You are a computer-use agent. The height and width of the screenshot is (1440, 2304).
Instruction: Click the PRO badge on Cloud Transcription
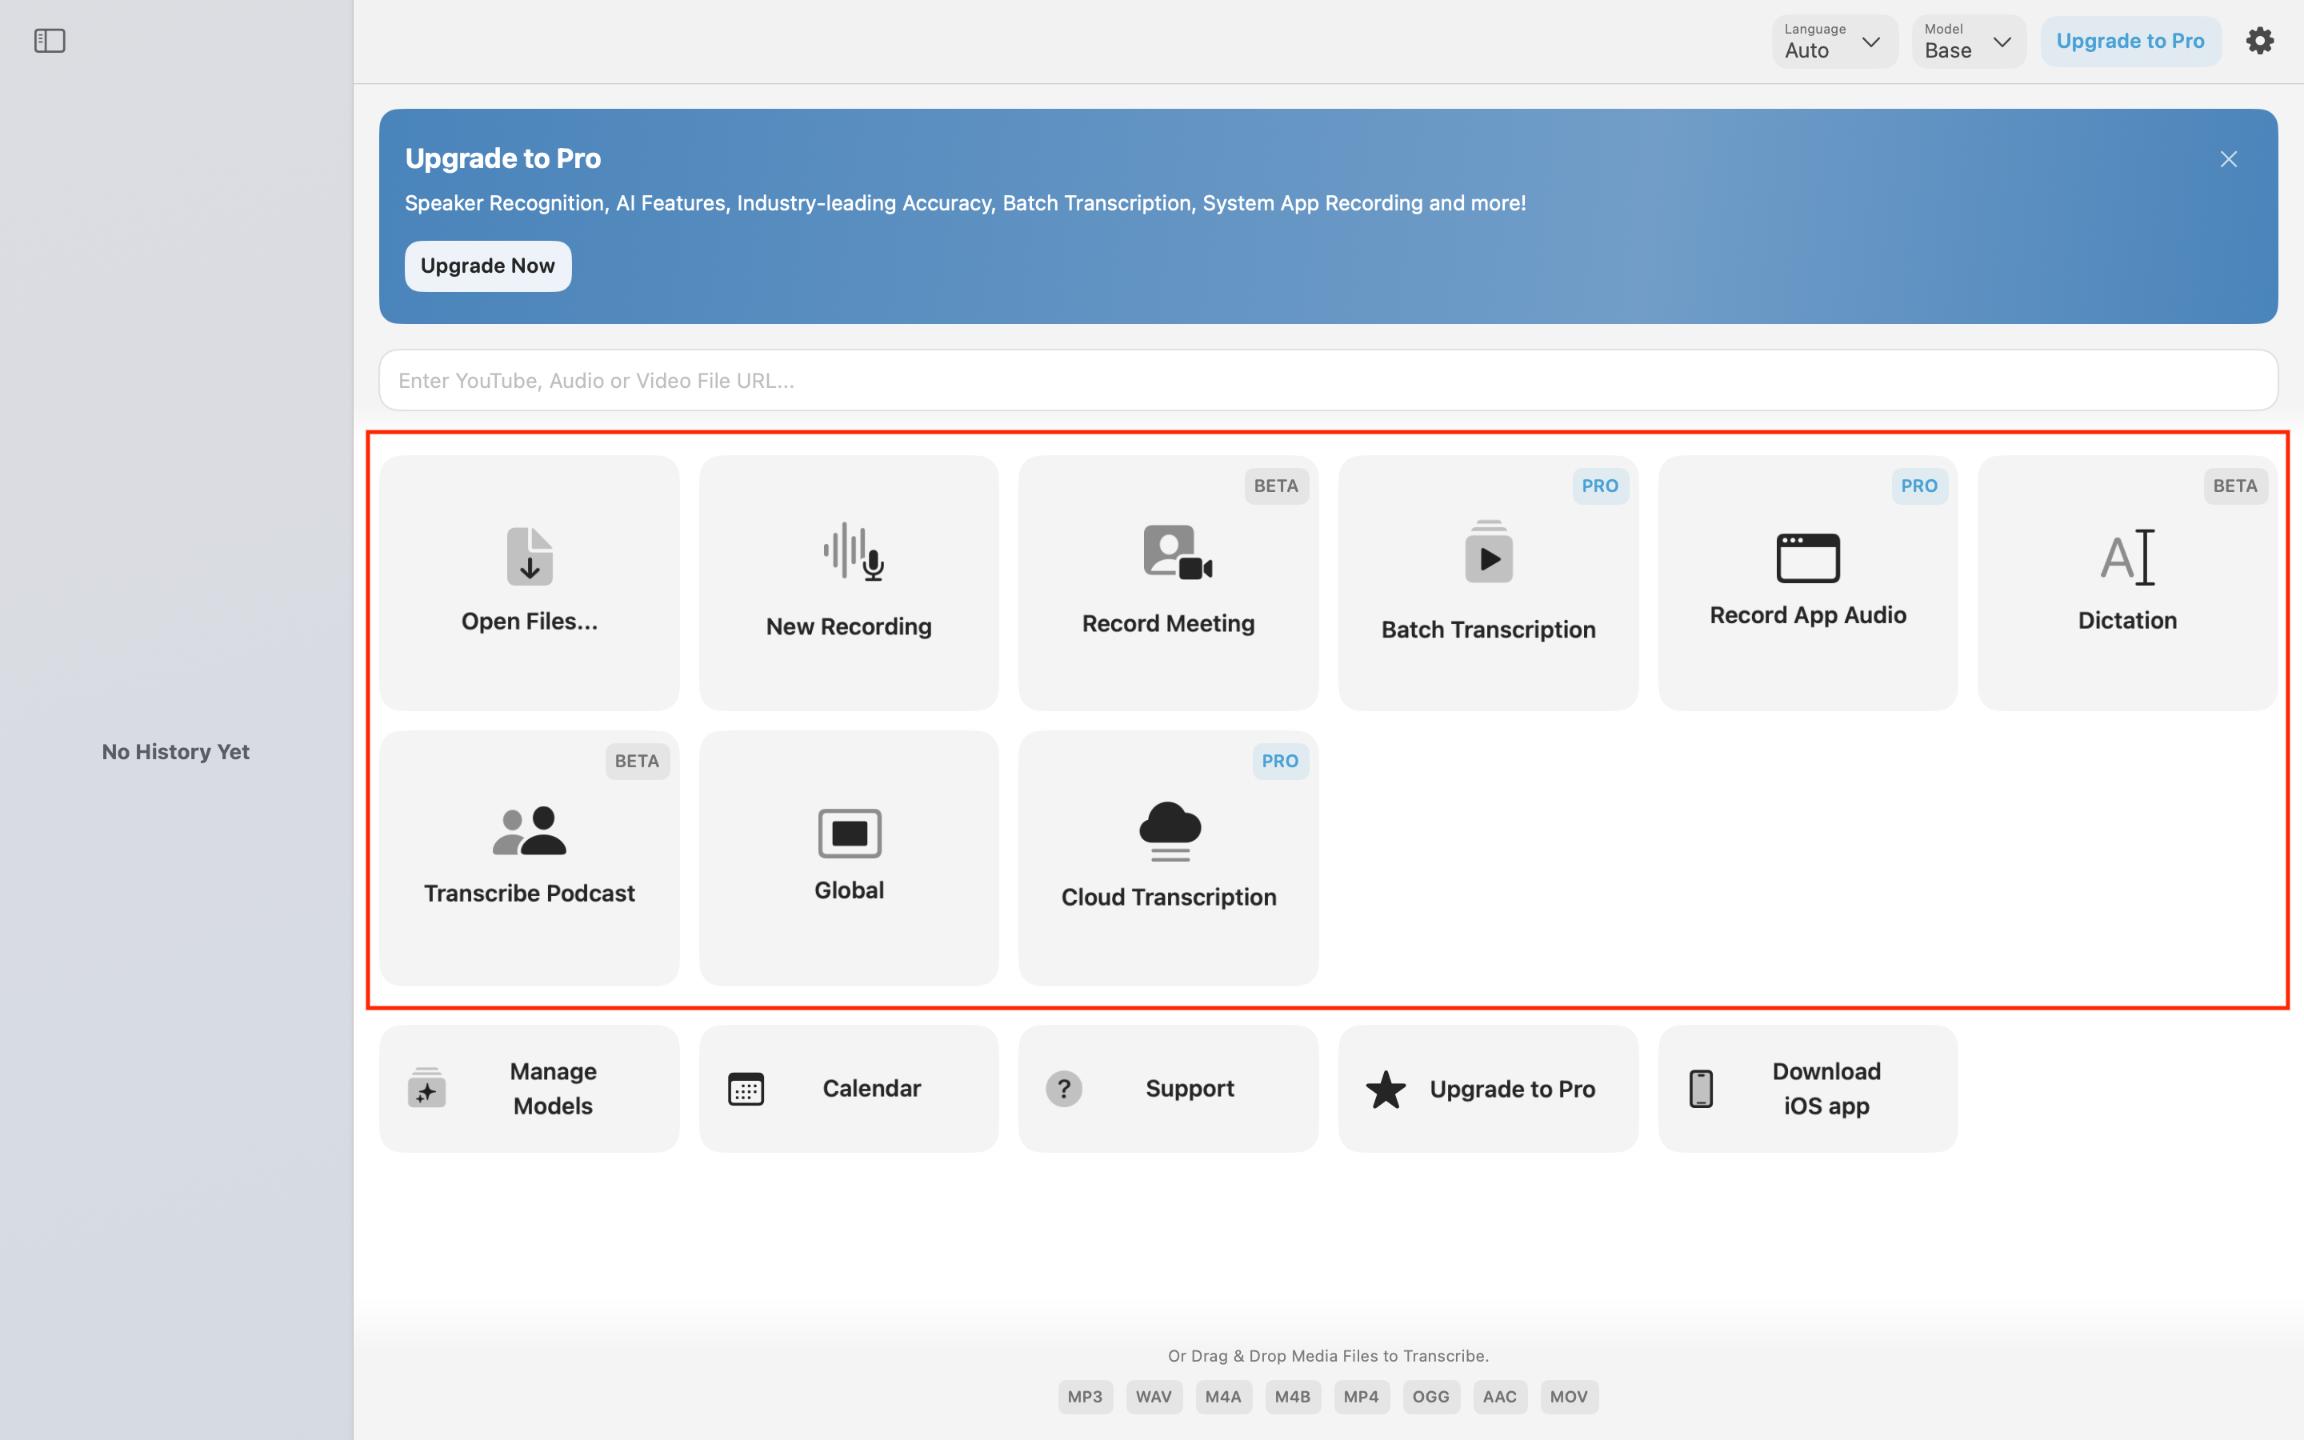(x=1280, y=761)
